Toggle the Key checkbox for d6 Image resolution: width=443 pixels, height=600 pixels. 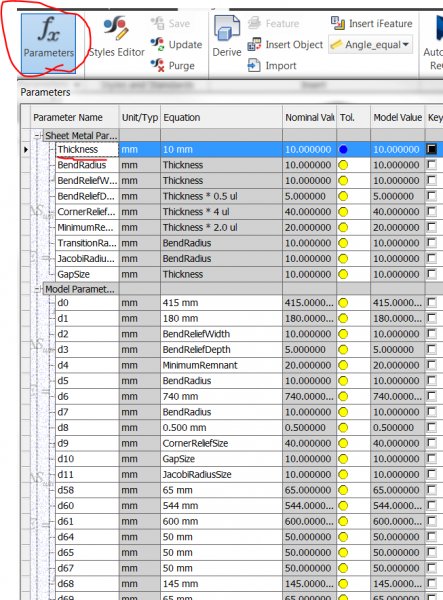[432, 396]
